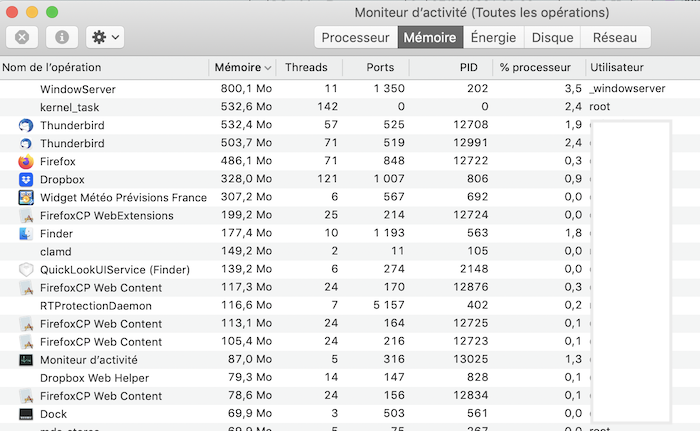Select the Dock process icon
Screen dimensions: 700x431
[26, 414]
